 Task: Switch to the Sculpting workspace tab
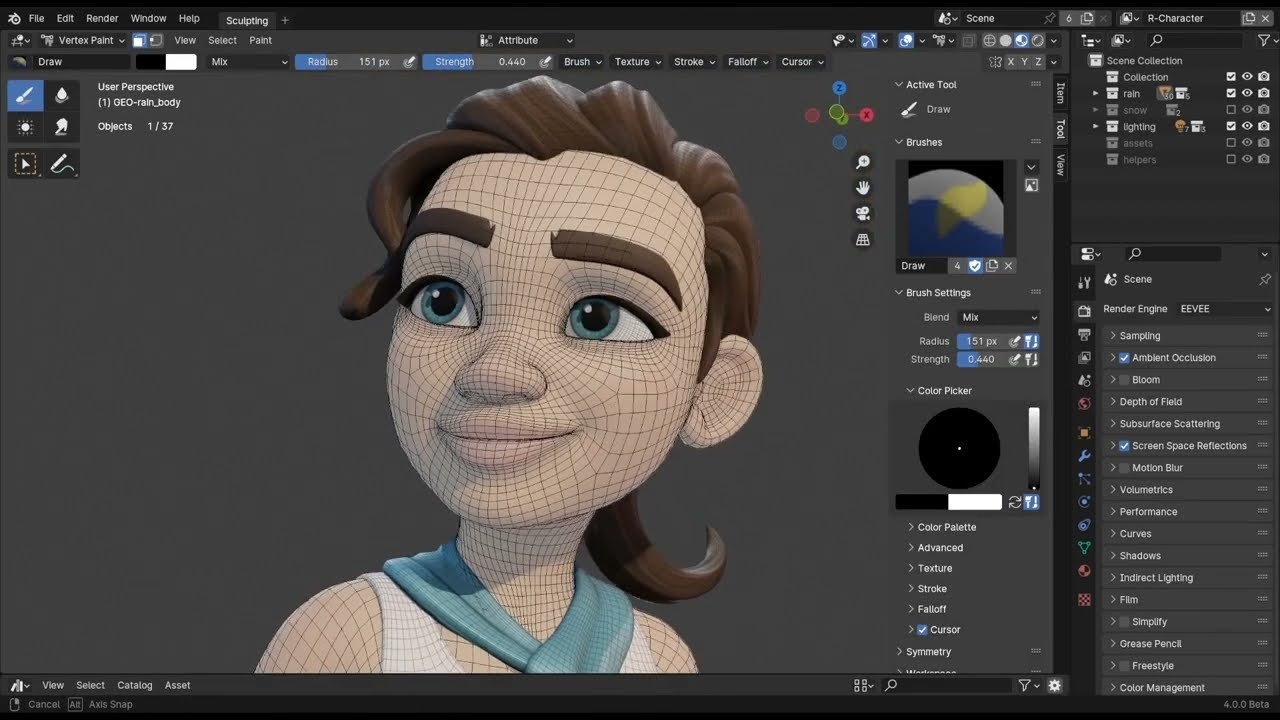(x=246, y=20)
